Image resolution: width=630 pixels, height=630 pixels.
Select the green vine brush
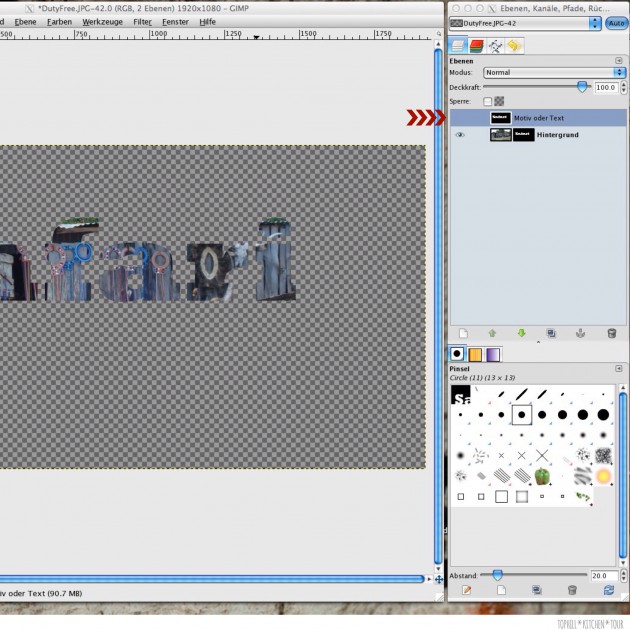coord(583,497)
